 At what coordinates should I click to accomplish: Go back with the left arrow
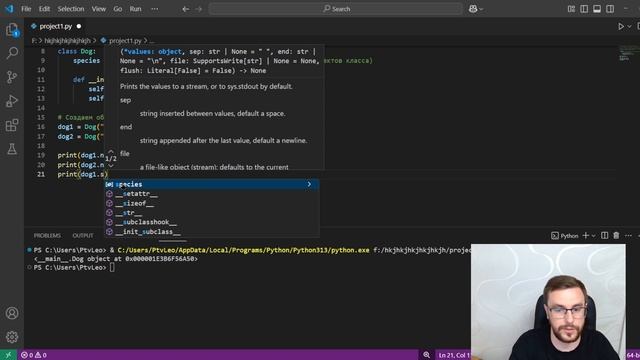(186, 9)
